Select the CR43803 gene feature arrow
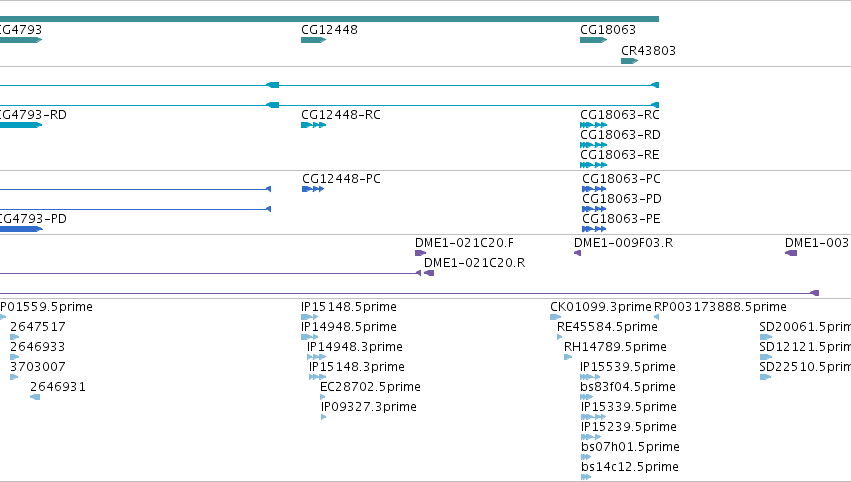851x482 pixels. pyautogui.click(x=629, y=61)
